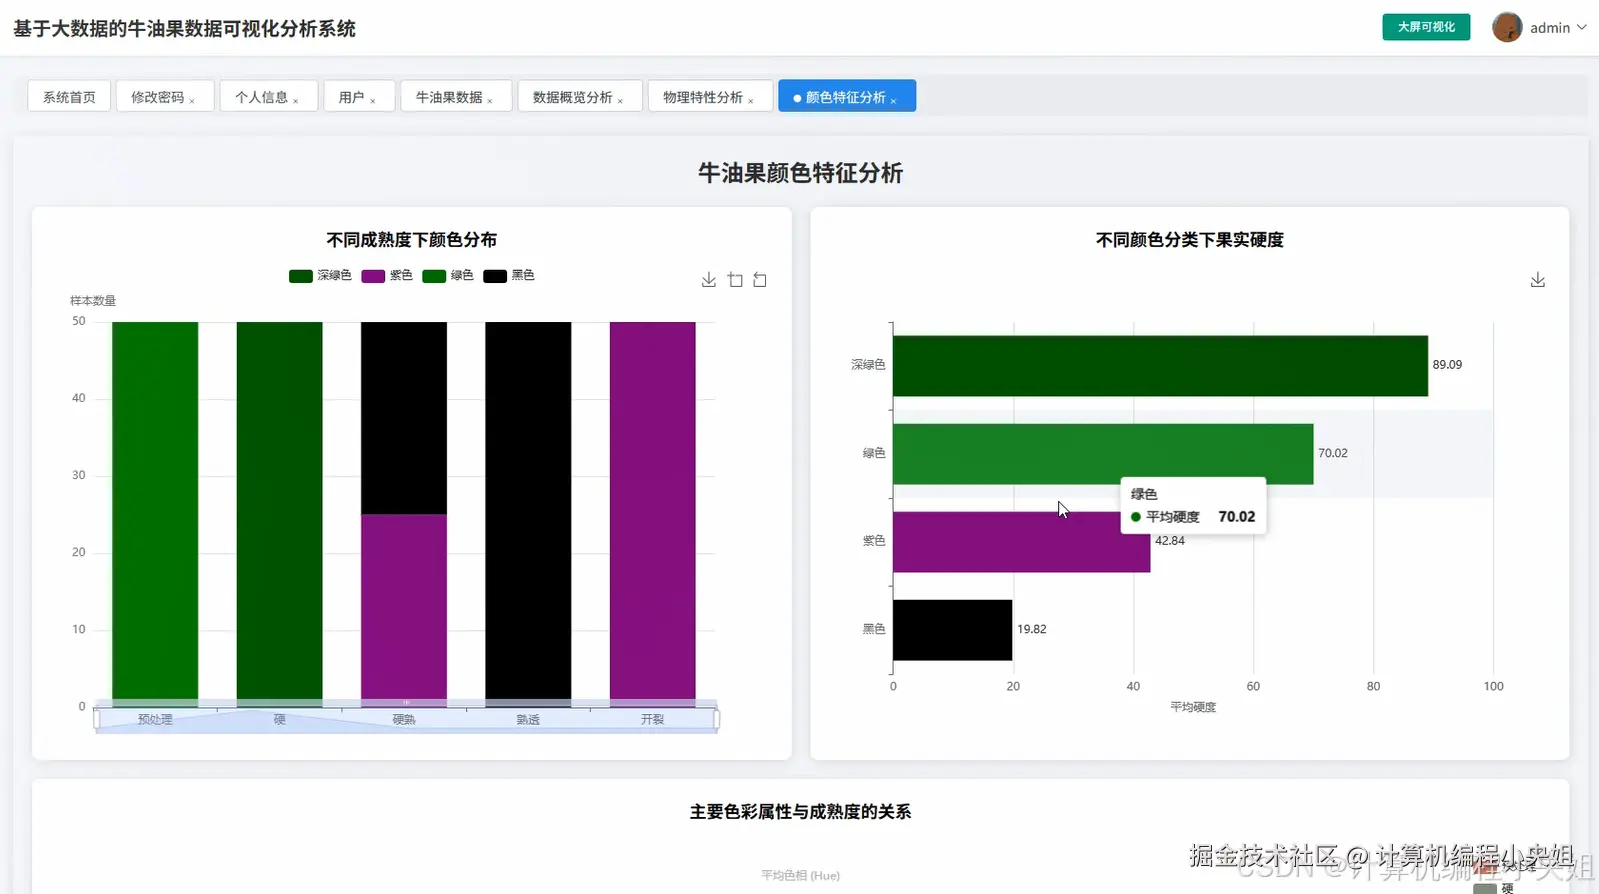Select the active 颜色特征分析 tab
This screenshot has width=1599, height=894.
point(845,97)
